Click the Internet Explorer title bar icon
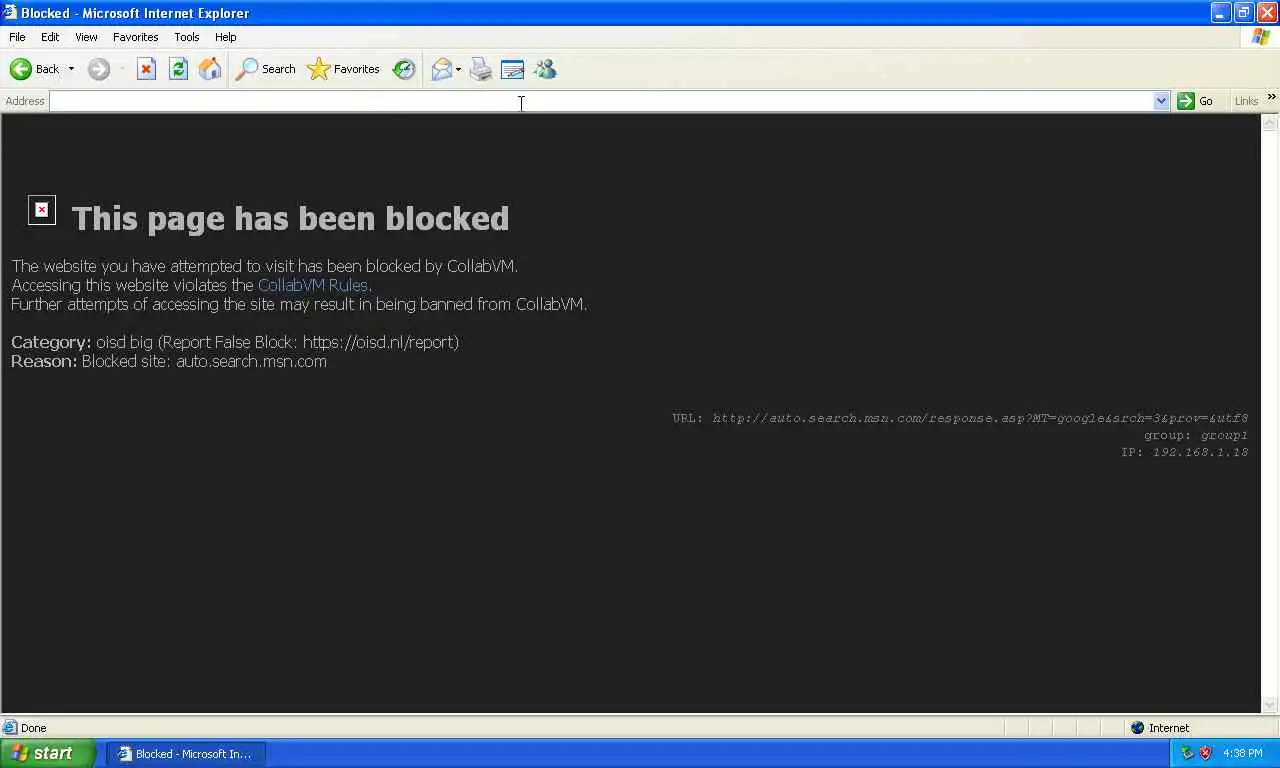 pos(9,13)
